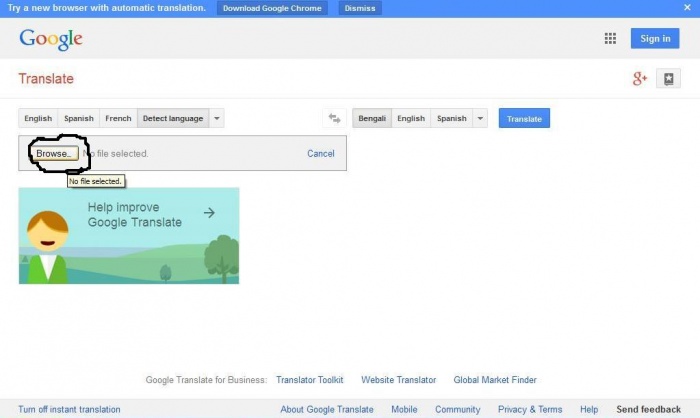Swap source and target languages
700x418 pixels.
pos(334,118)
